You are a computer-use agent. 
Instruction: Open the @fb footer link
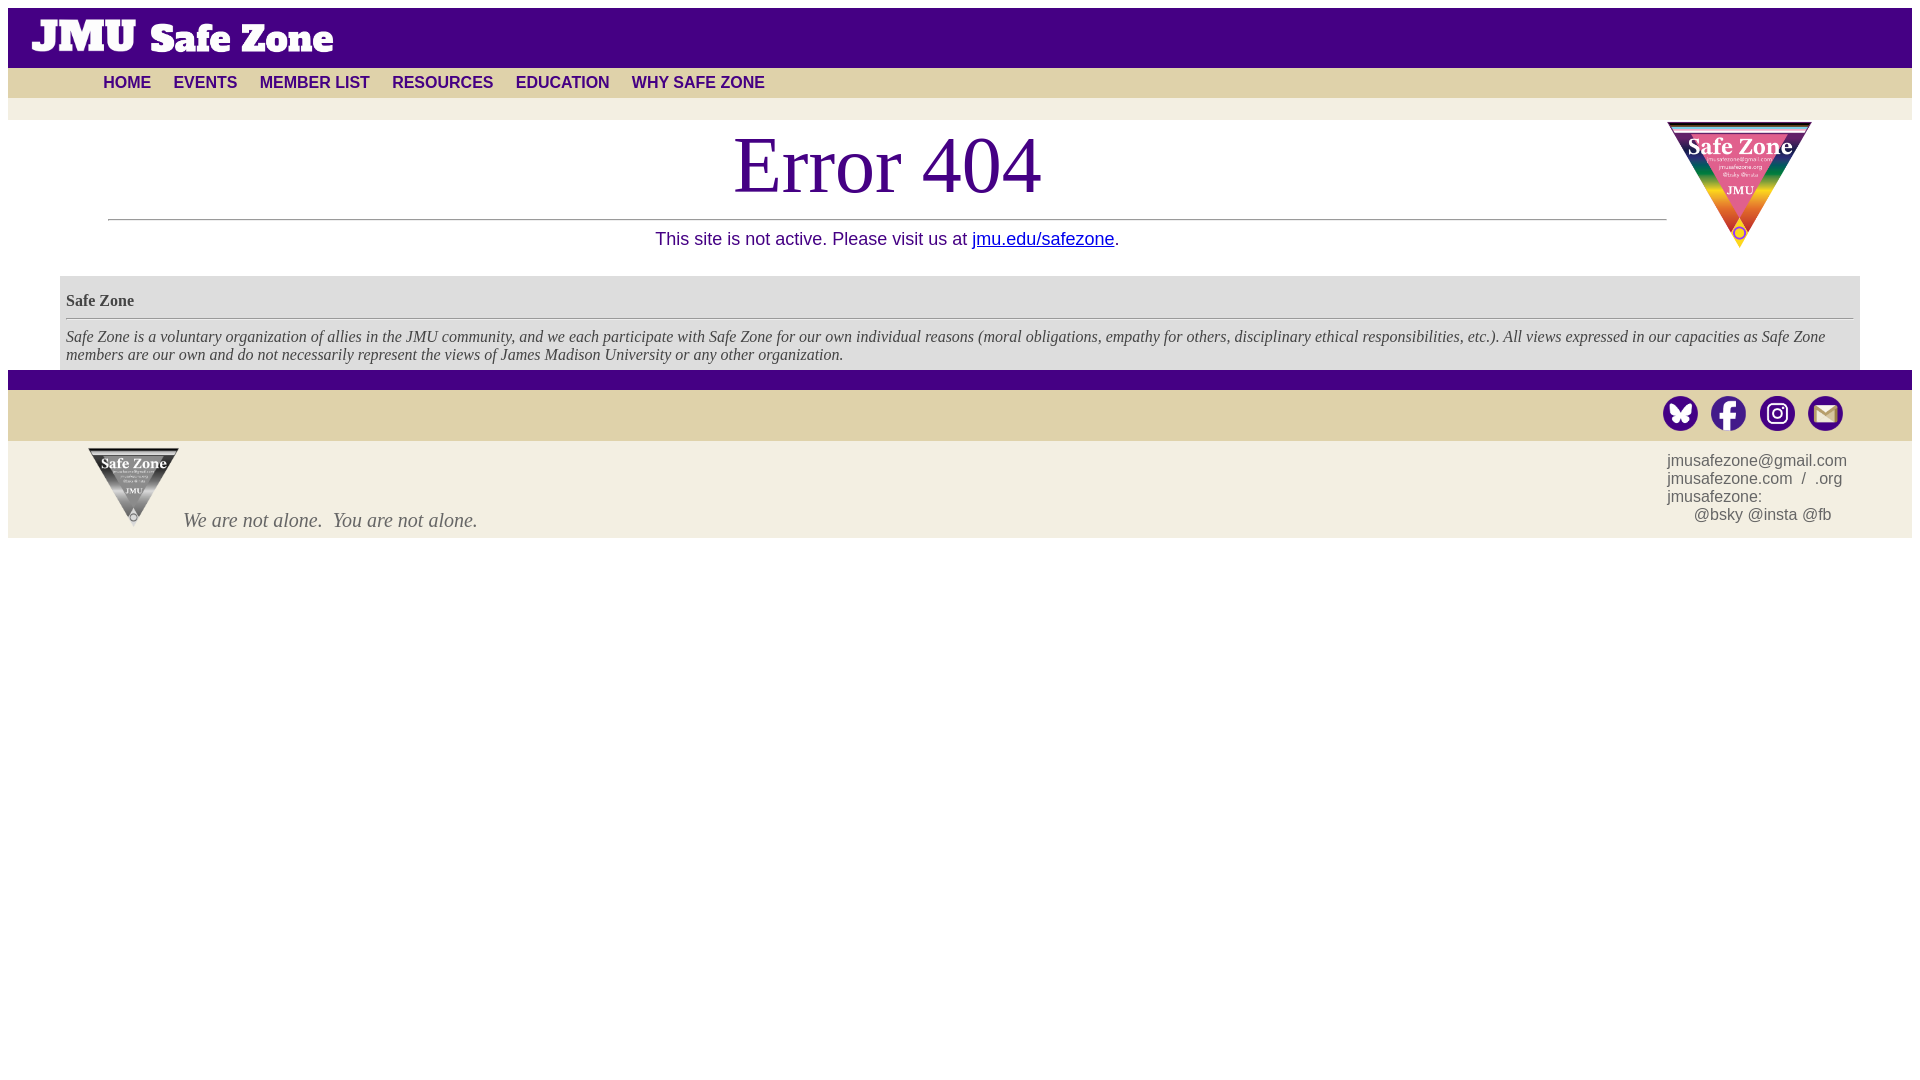click(1817, 515)
